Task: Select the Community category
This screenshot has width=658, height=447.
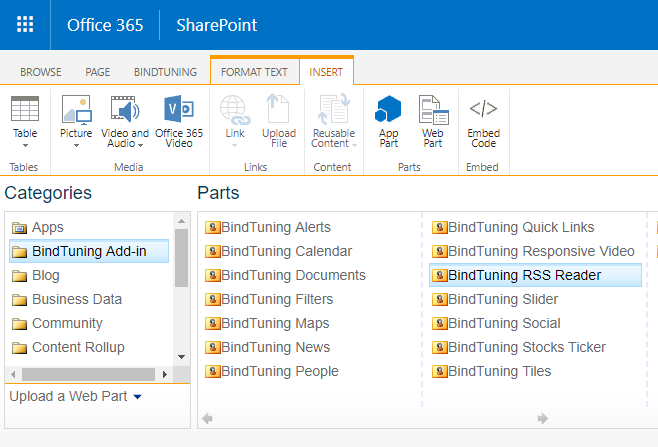Action: click(57, 323)
